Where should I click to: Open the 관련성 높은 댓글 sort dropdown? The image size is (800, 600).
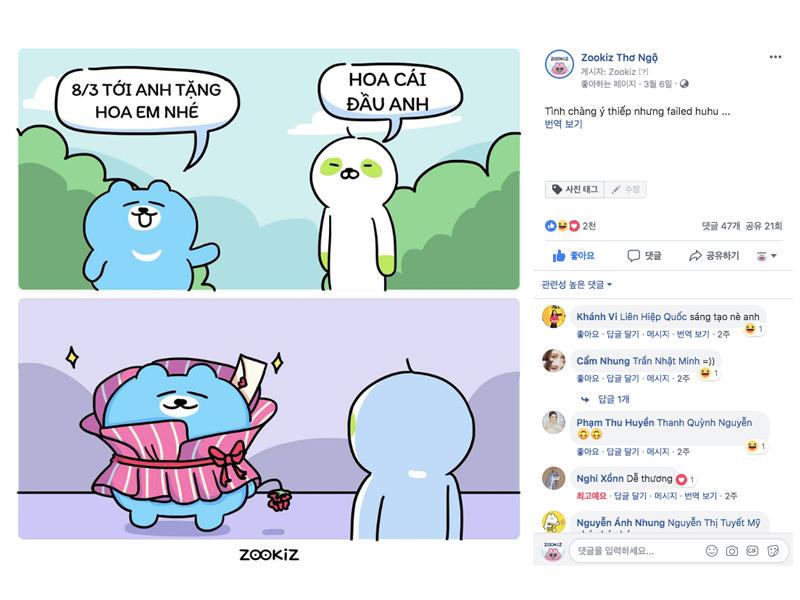pos(577,284)
